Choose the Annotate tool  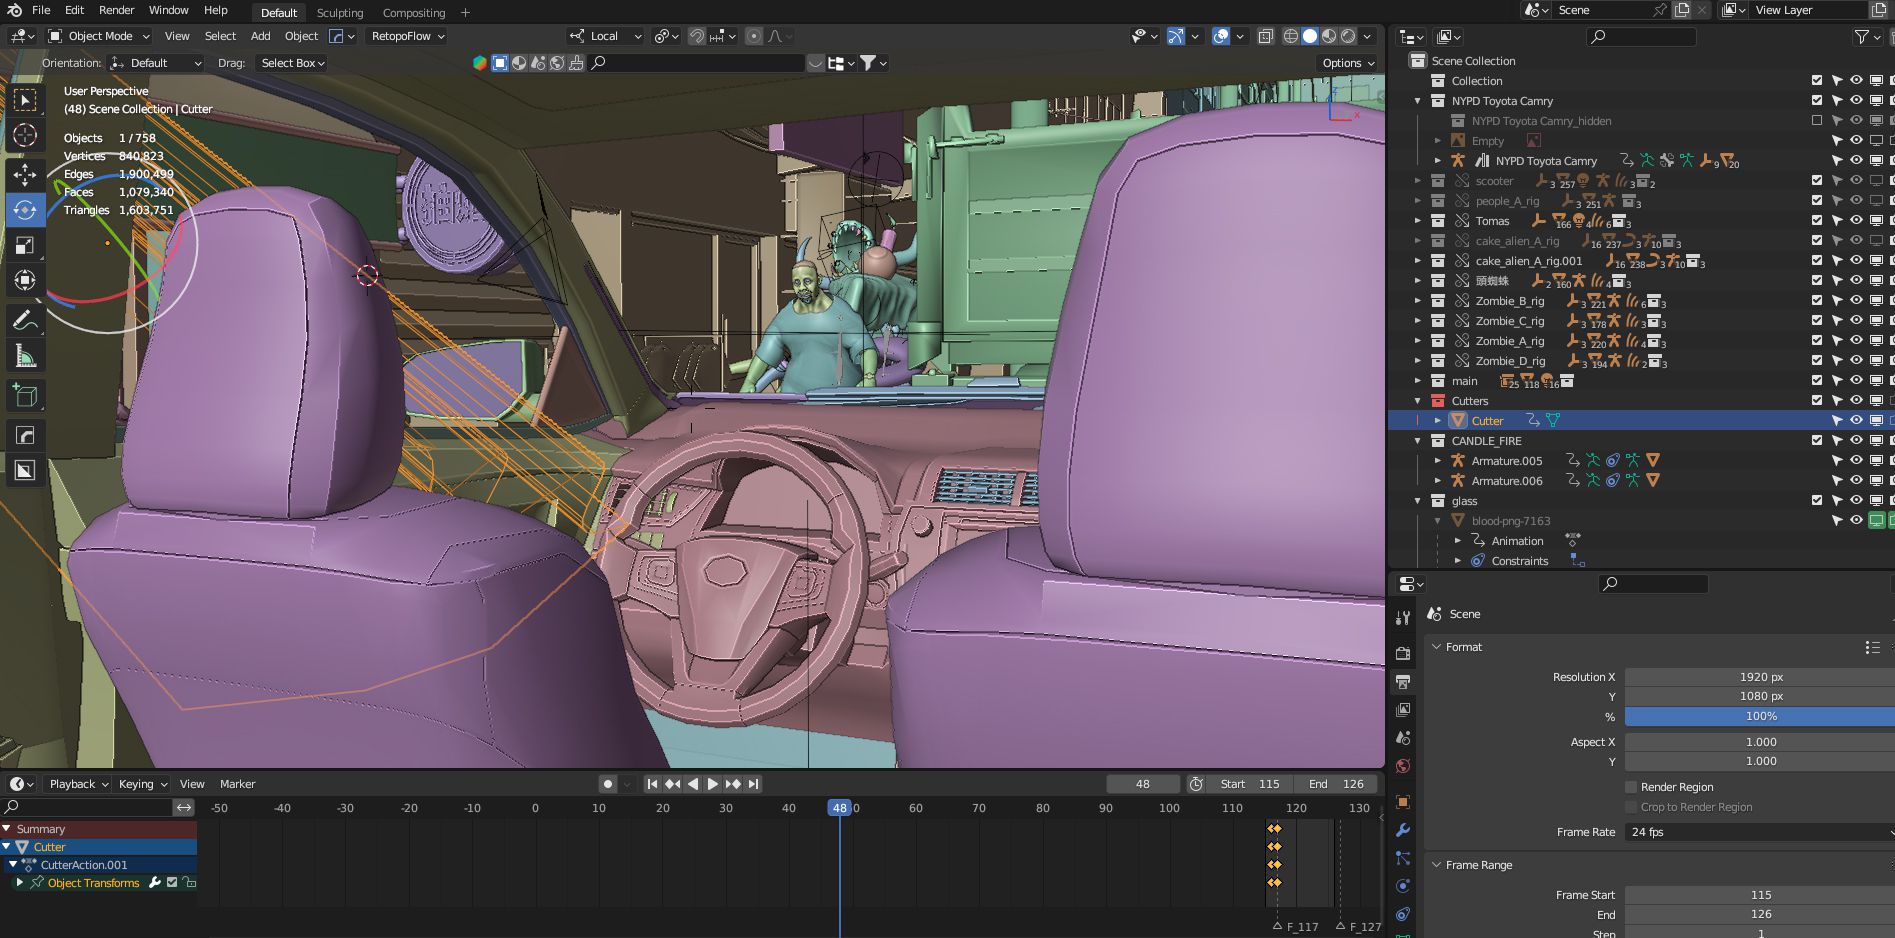tap(25, 320)
